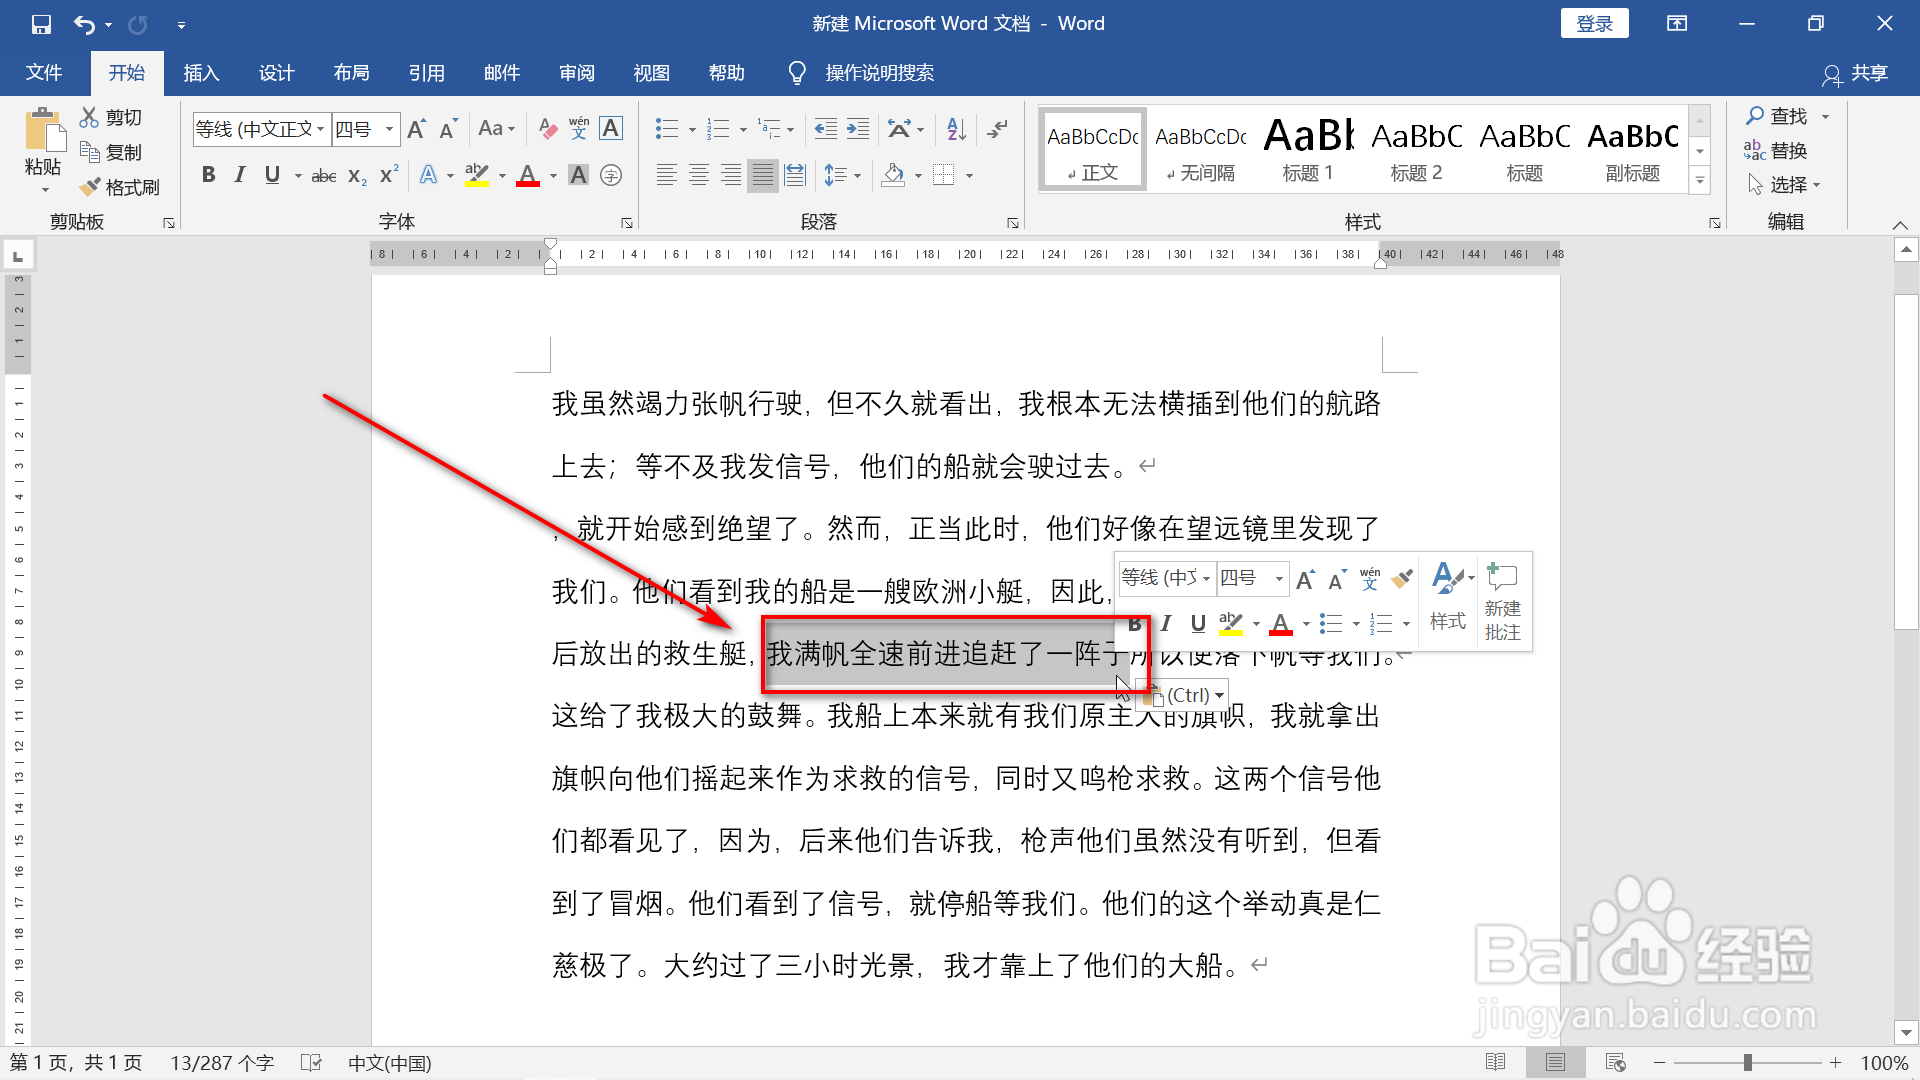Click the 登录 button
The image size is (1920, 1080).
[x=1594, y=22]
